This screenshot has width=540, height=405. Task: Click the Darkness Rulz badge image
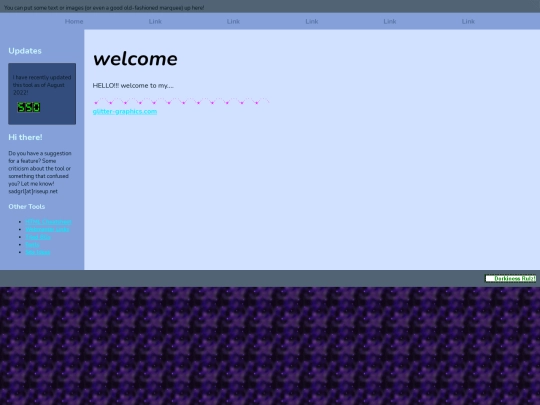(x=510, y=278)
